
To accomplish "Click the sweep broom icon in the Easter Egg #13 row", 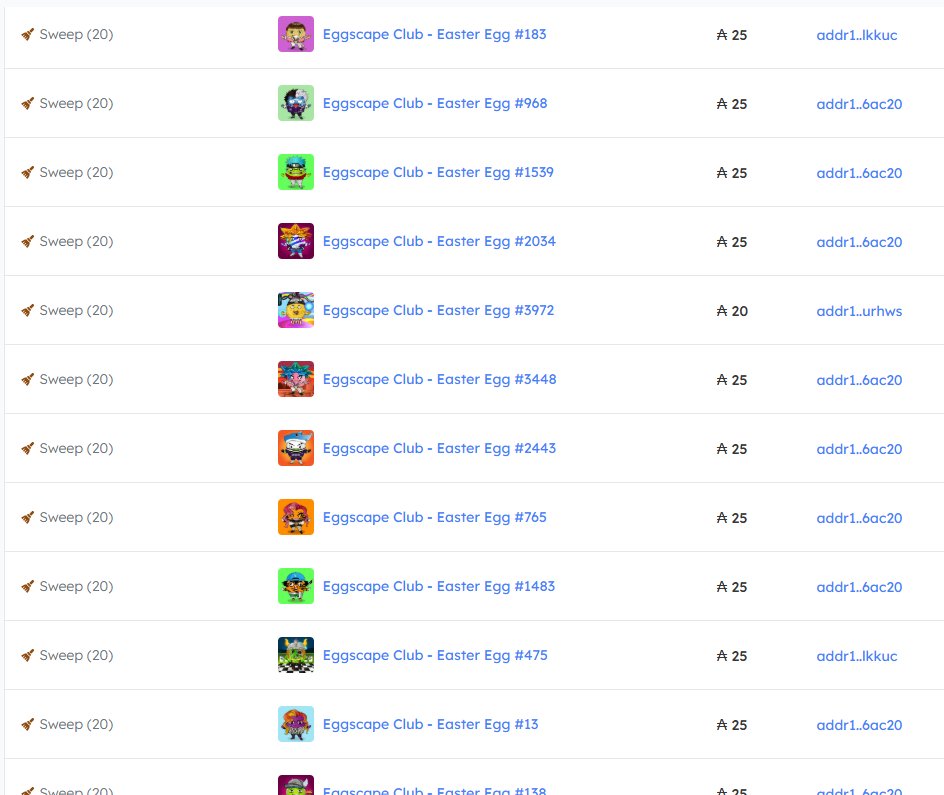I will point(28,725).
